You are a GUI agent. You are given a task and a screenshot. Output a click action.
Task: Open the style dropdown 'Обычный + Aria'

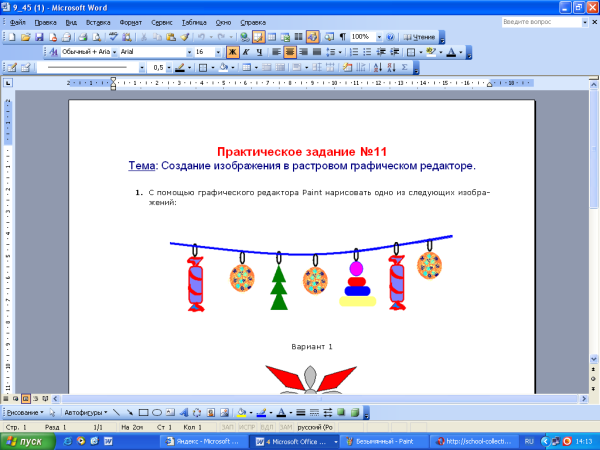tap(114, 52)
